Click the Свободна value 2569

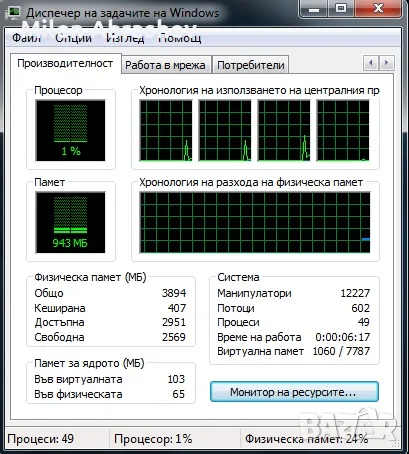[x=174, y=337]
